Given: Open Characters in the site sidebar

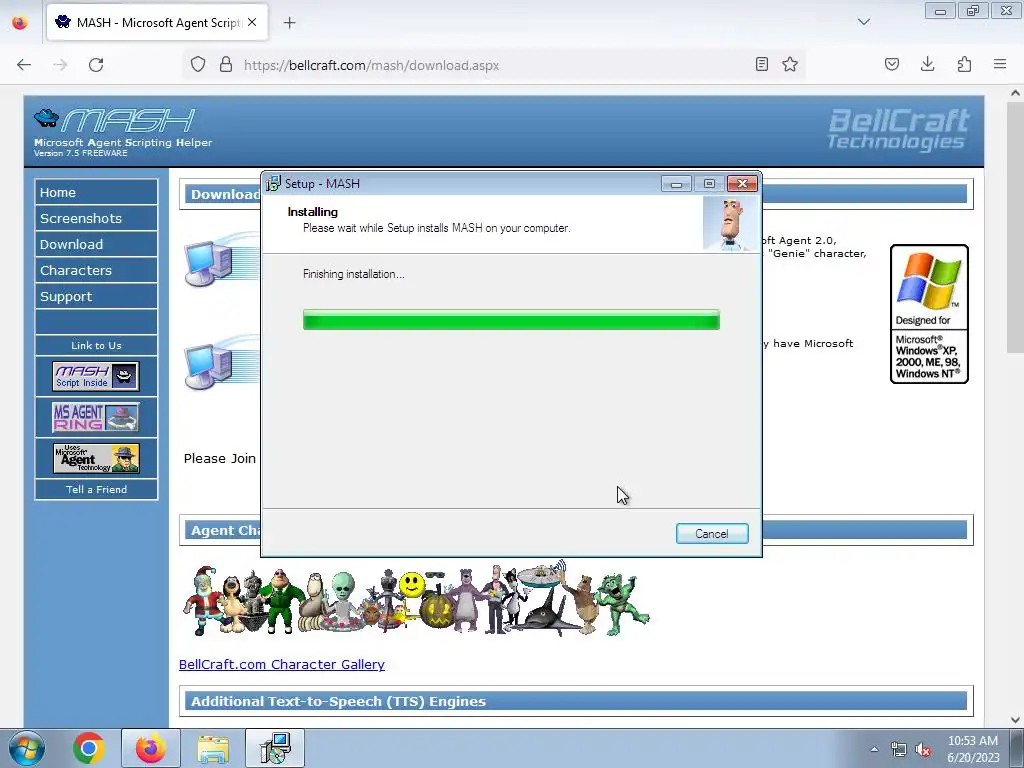Looking at the screenshot, I should (96, 270).
